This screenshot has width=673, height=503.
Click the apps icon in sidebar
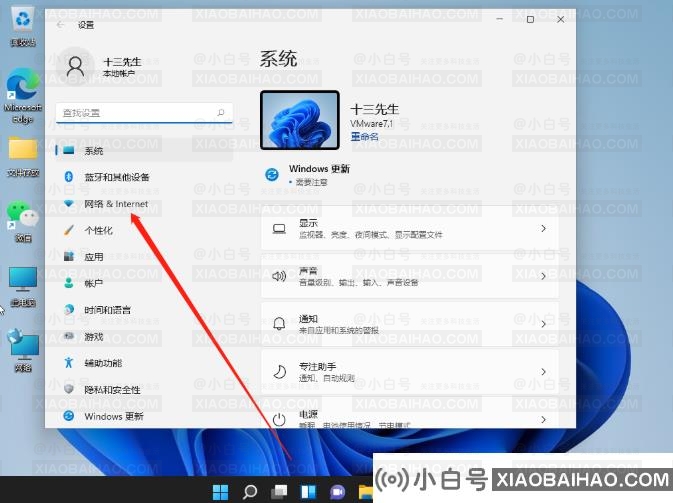[x=69, y=256]
